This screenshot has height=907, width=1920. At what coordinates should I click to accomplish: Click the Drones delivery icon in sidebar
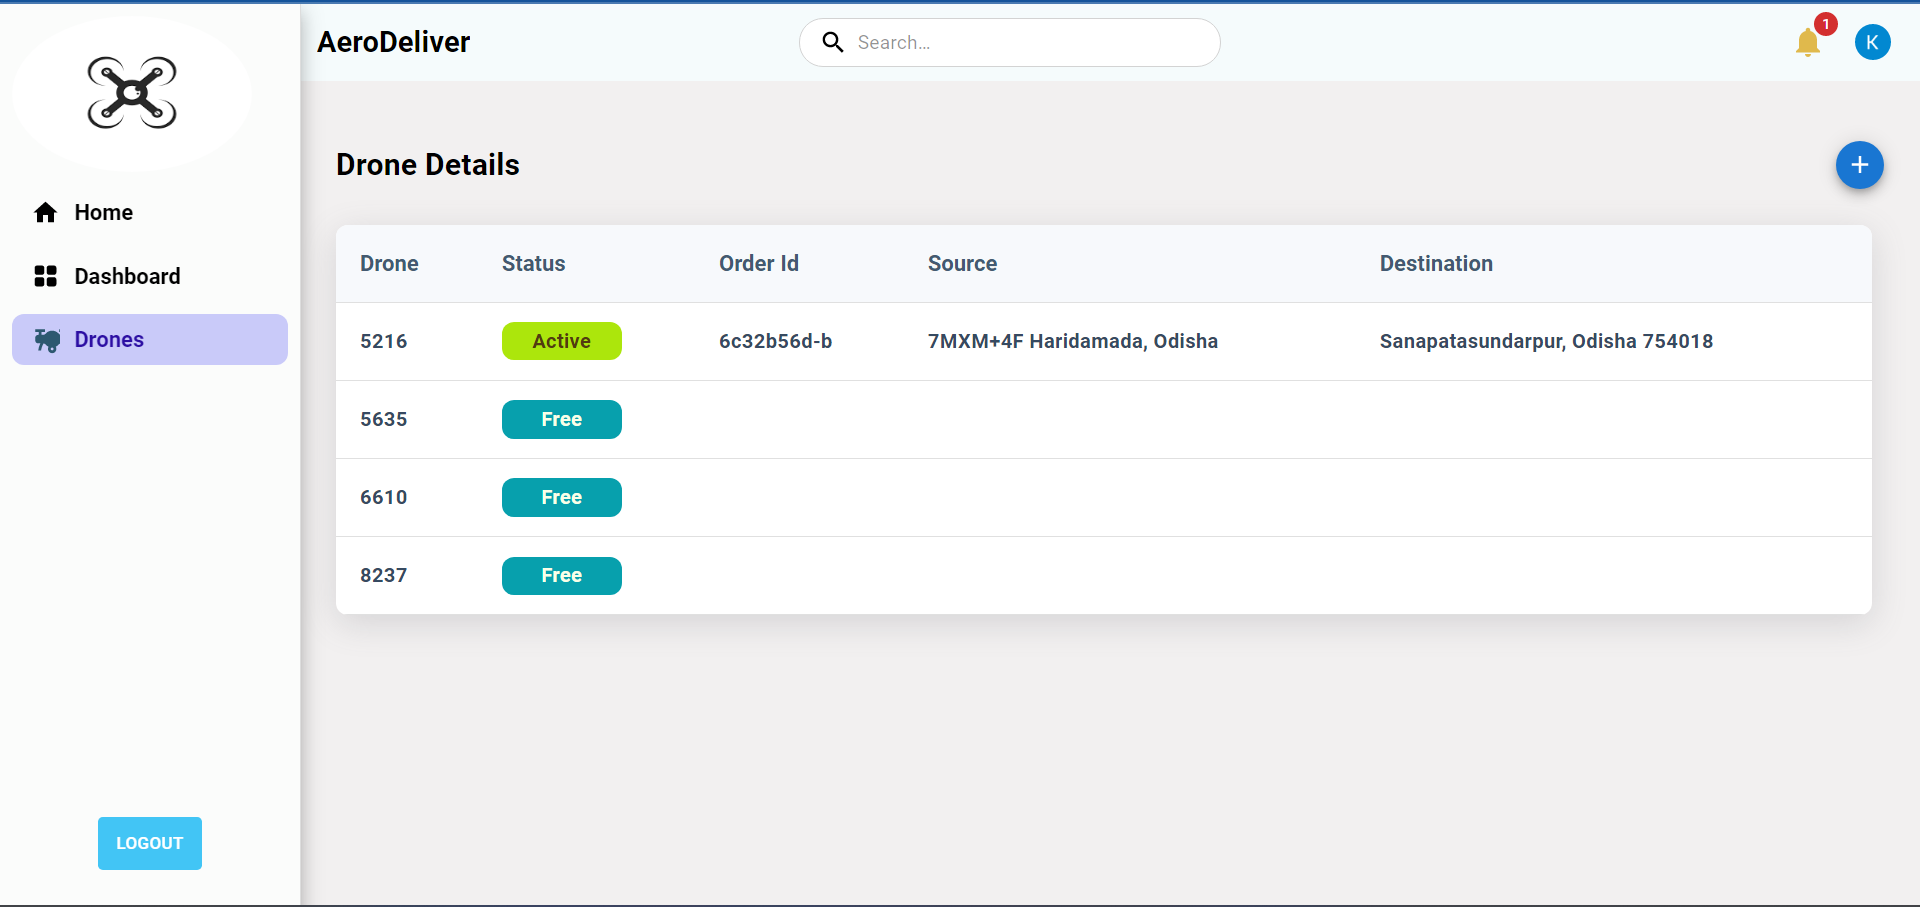point(47,339)
